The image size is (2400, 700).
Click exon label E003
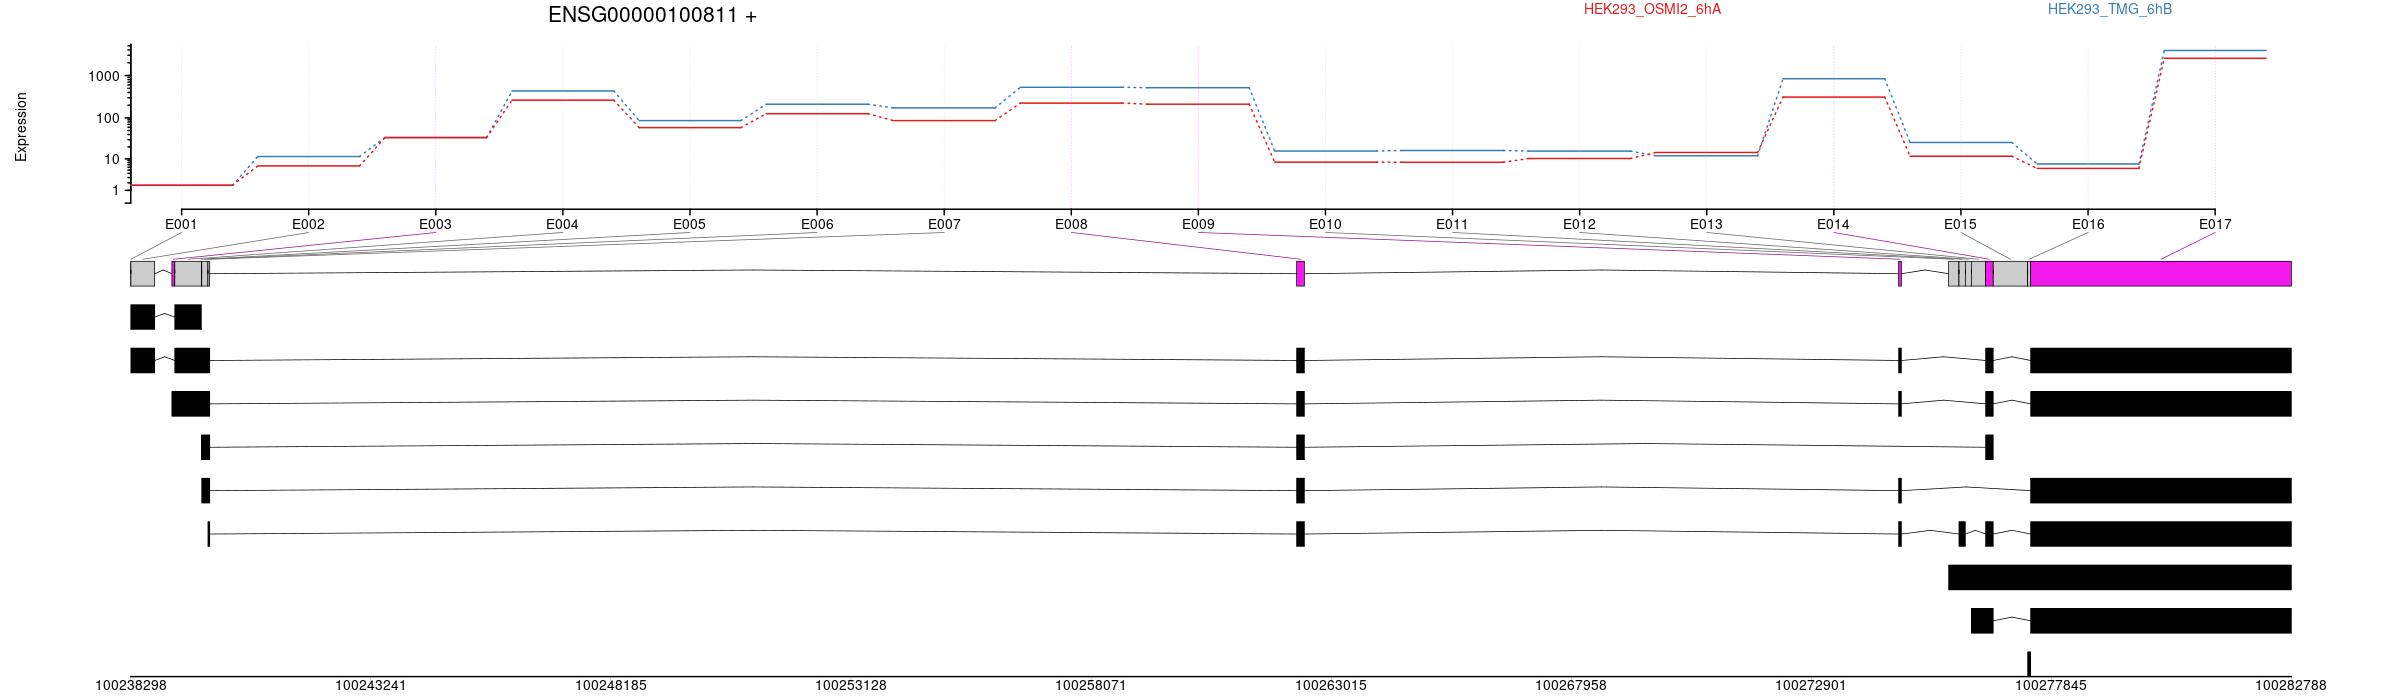435,224
